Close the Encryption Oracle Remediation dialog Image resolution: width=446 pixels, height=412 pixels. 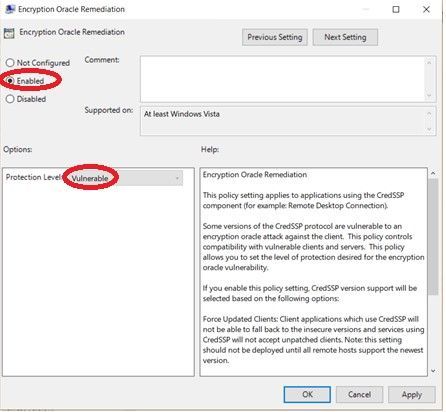coord(426,9)
